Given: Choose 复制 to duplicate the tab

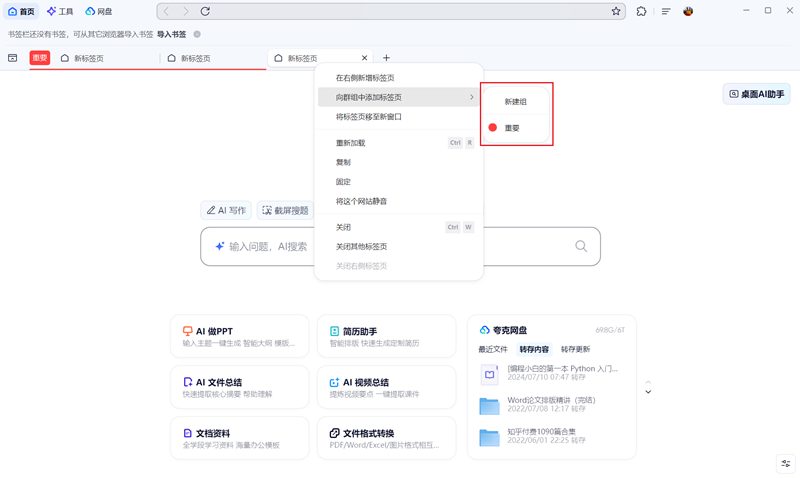Looking at the screenshot, I should pos(398,162).
